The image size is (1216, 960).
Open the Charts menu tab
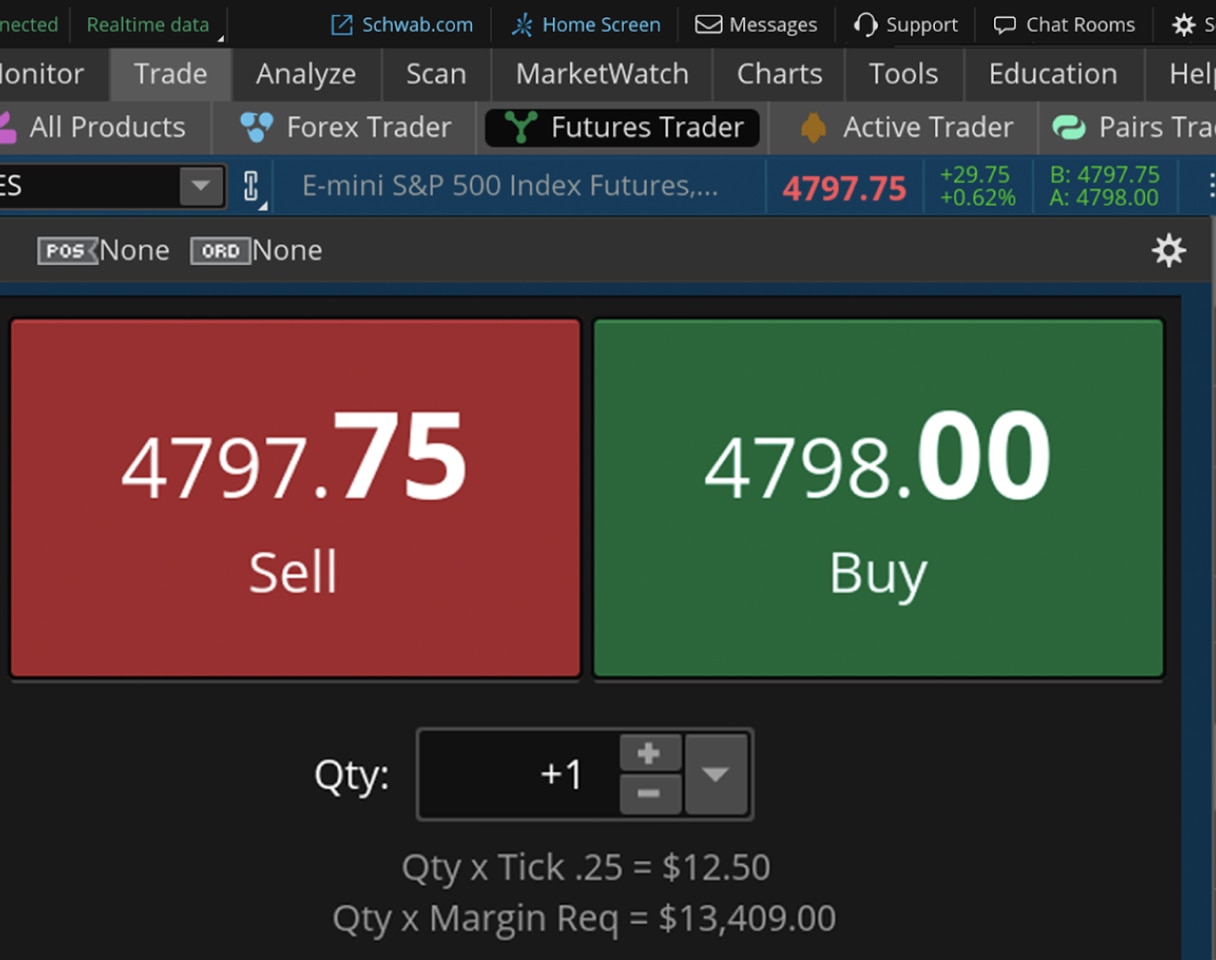pyautogui.click(x=779, y=74)
